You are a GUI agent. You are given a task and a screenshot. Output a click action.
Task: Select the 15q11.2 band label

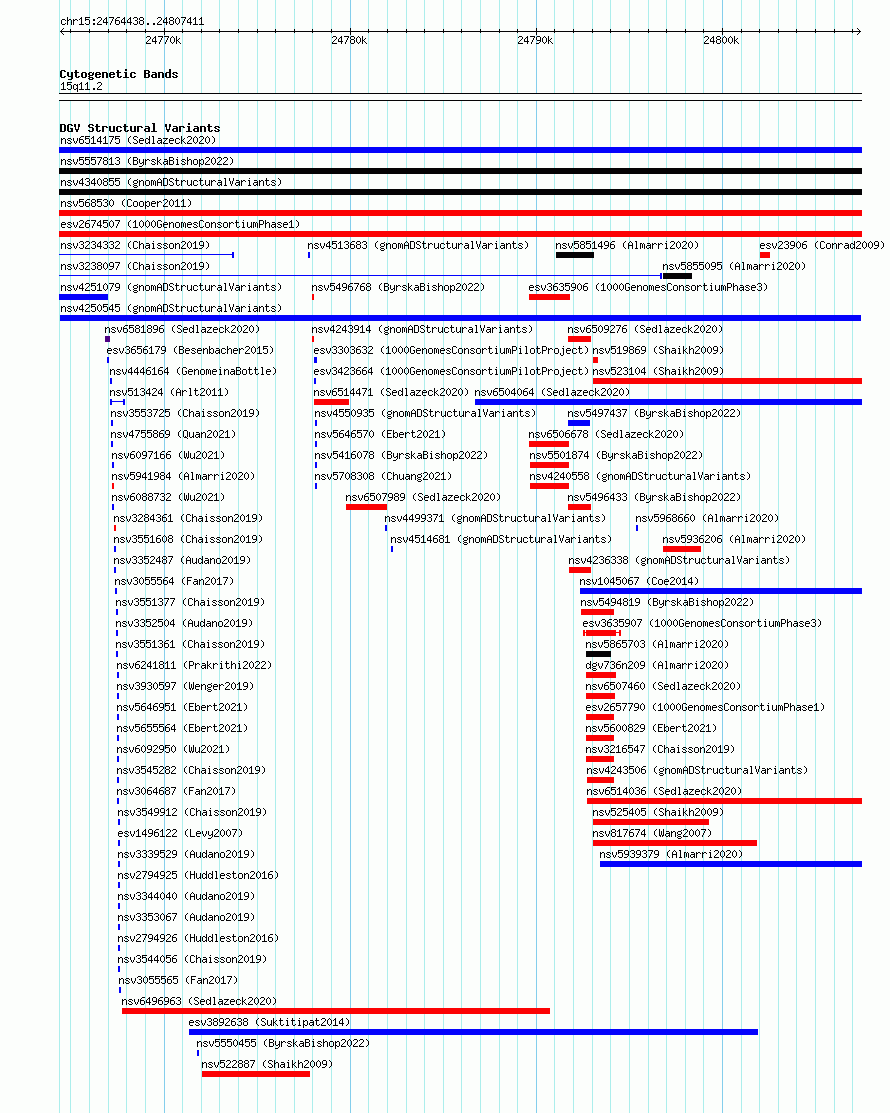(81, 87)
